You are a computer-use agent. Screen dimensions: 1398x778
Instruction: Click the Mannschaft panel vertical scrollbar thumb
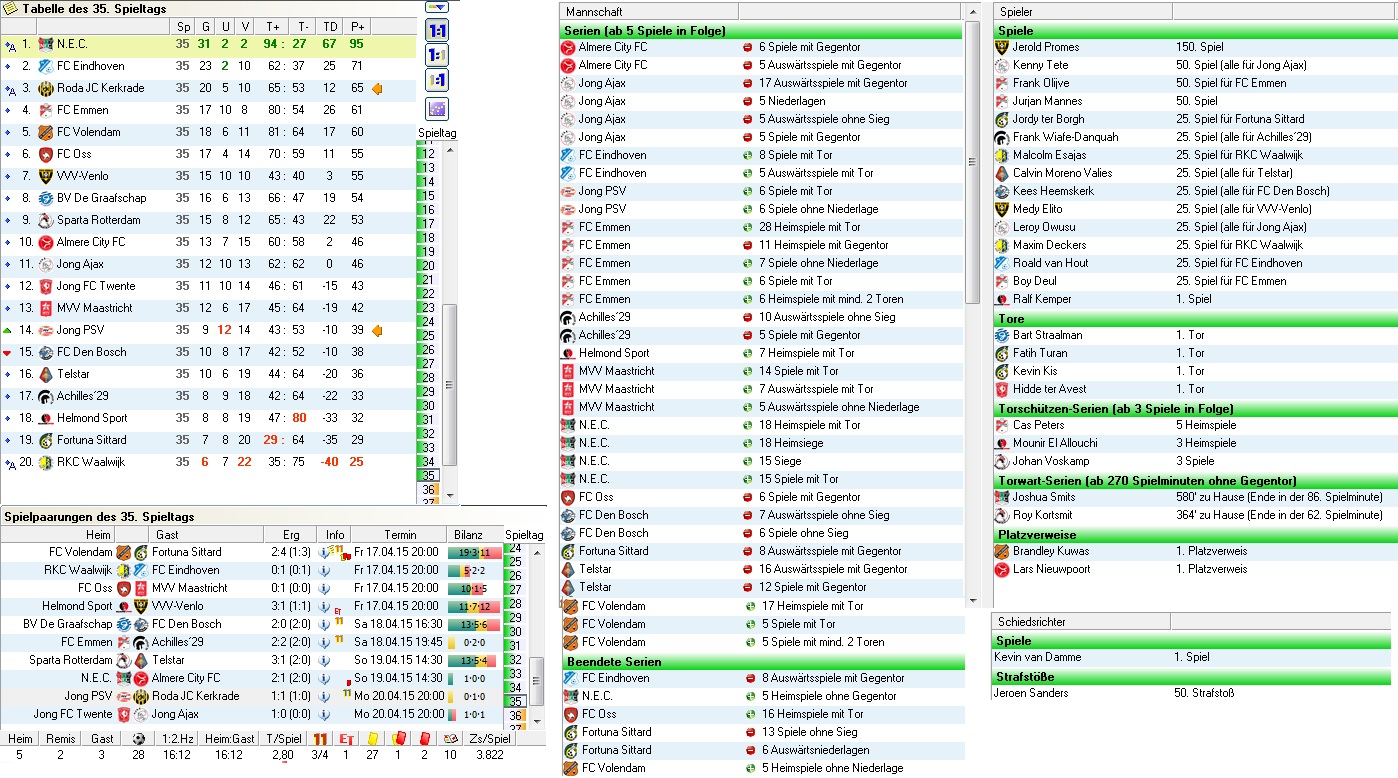tap(972, 163)
